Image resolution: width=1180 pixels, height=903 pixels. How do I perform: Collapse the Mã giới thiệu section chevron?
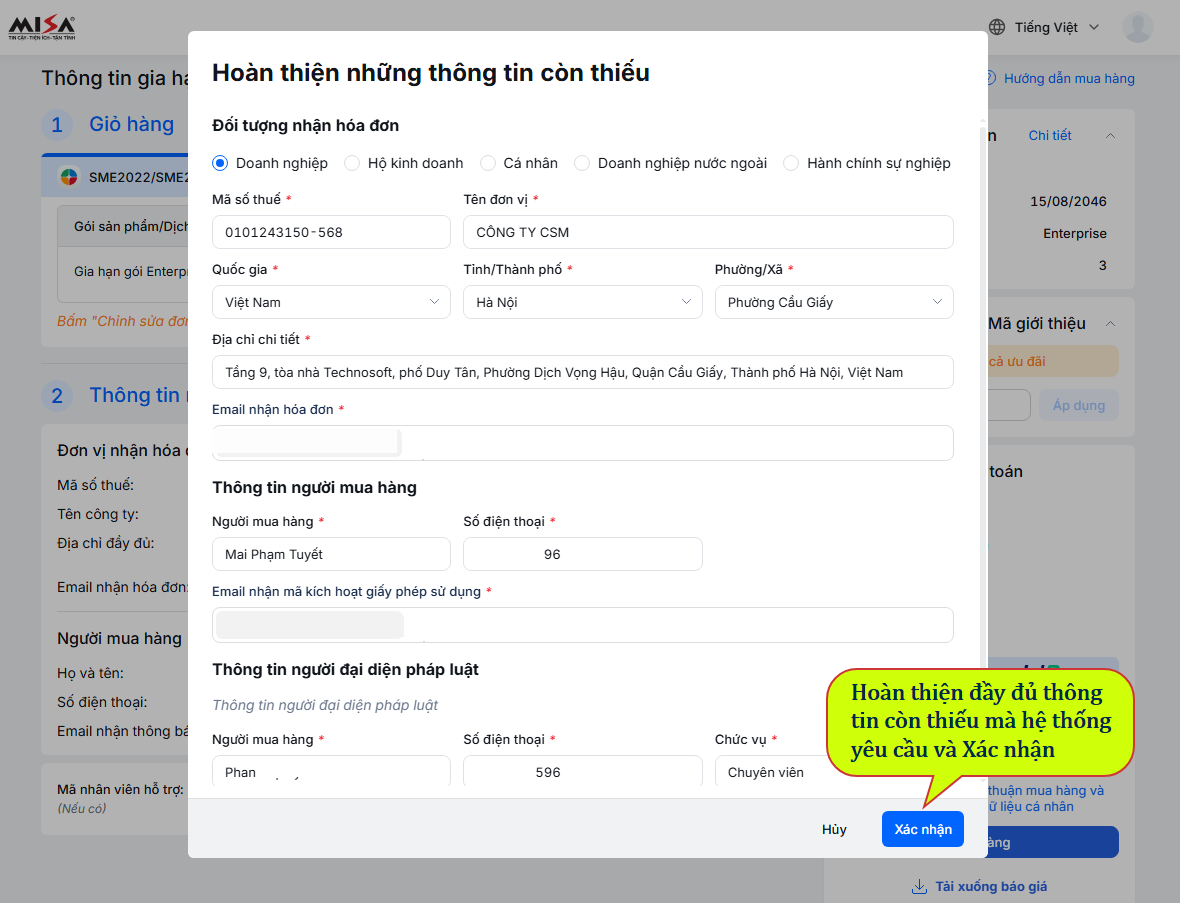pyautogui.click(x=1110, y=324)
